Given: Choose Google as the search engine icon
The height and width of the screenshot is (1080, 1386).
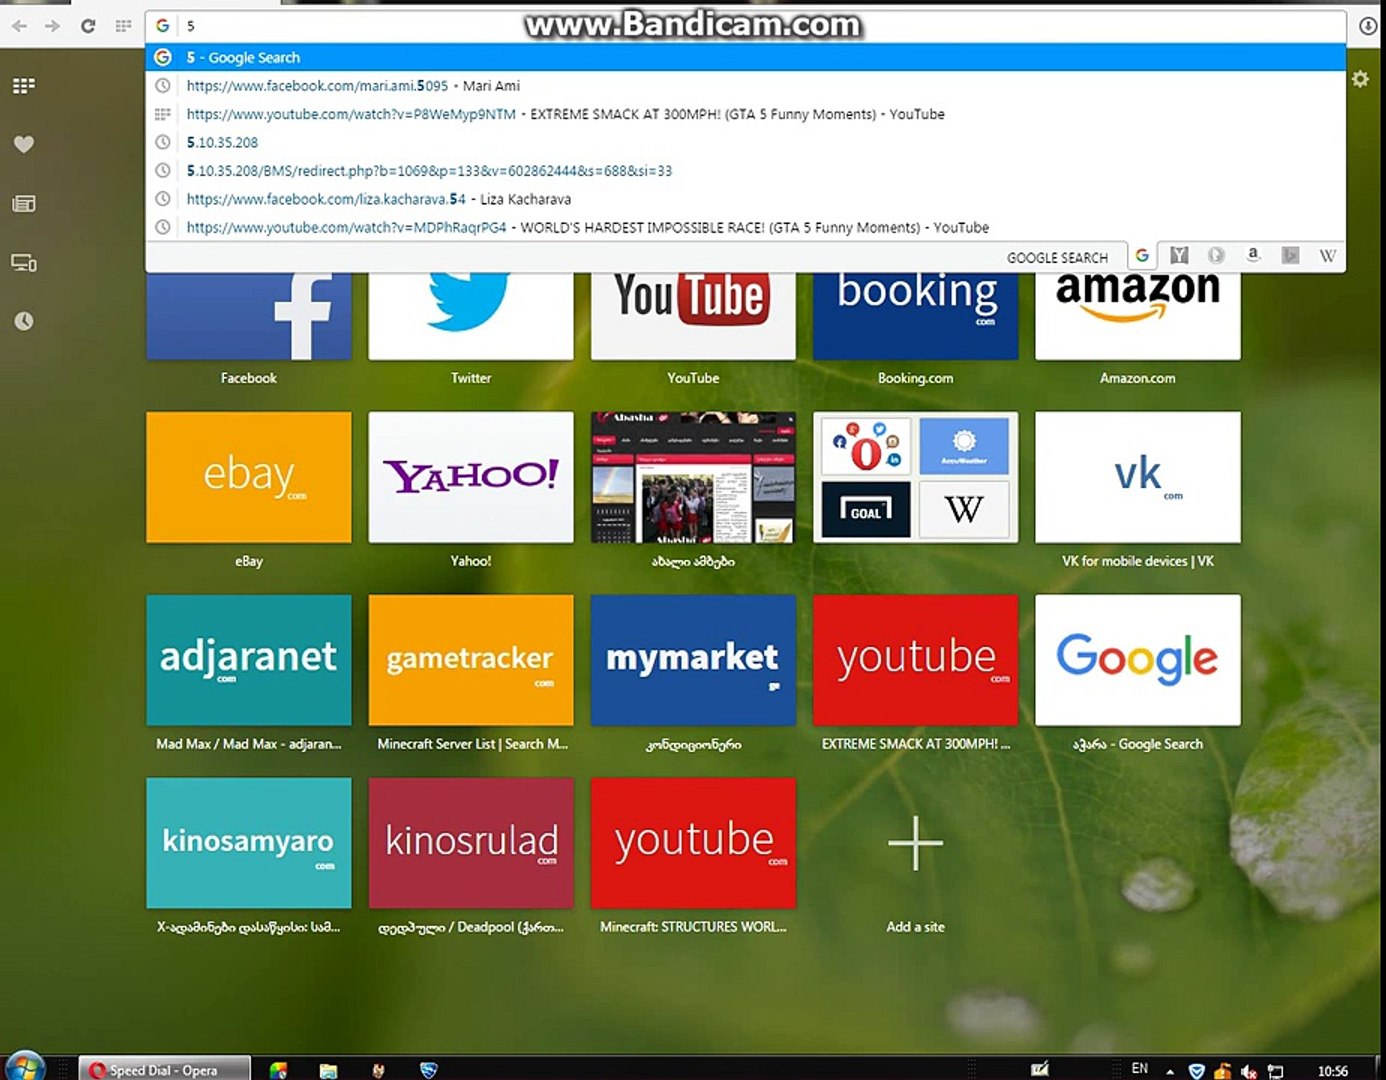Looking at the screenshot, I should pyautogui.click(x=1142, y=256).
